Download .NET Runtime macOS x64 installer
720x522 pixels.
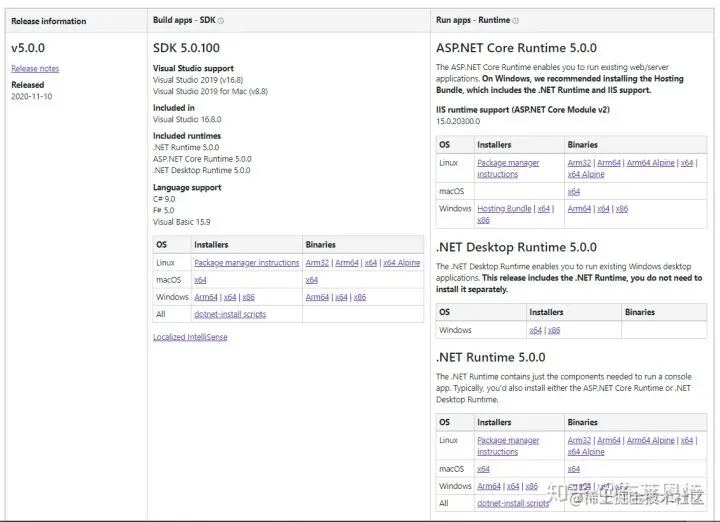(x=484, y=469)
